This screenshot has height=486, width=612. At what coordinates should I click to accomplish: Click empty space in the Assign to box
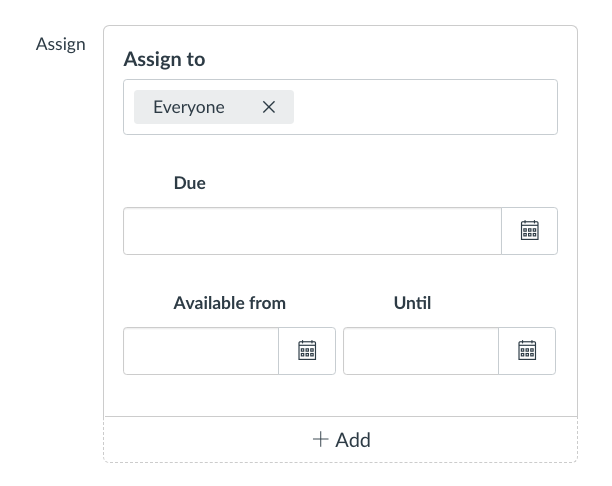coord(425,107)
